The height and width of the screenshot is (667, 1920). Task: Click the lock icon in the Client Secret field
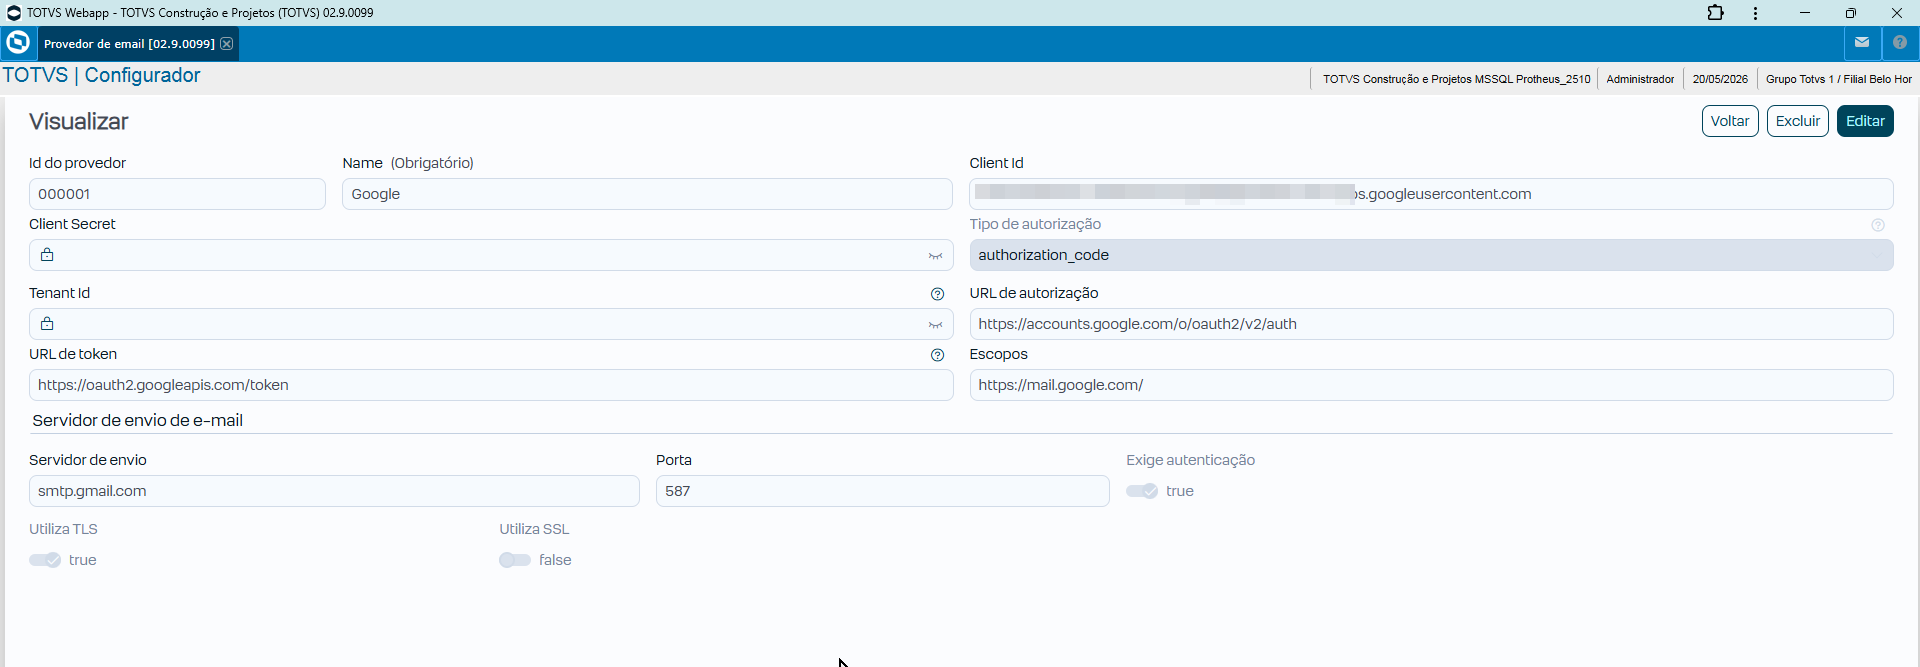(47, 255)
